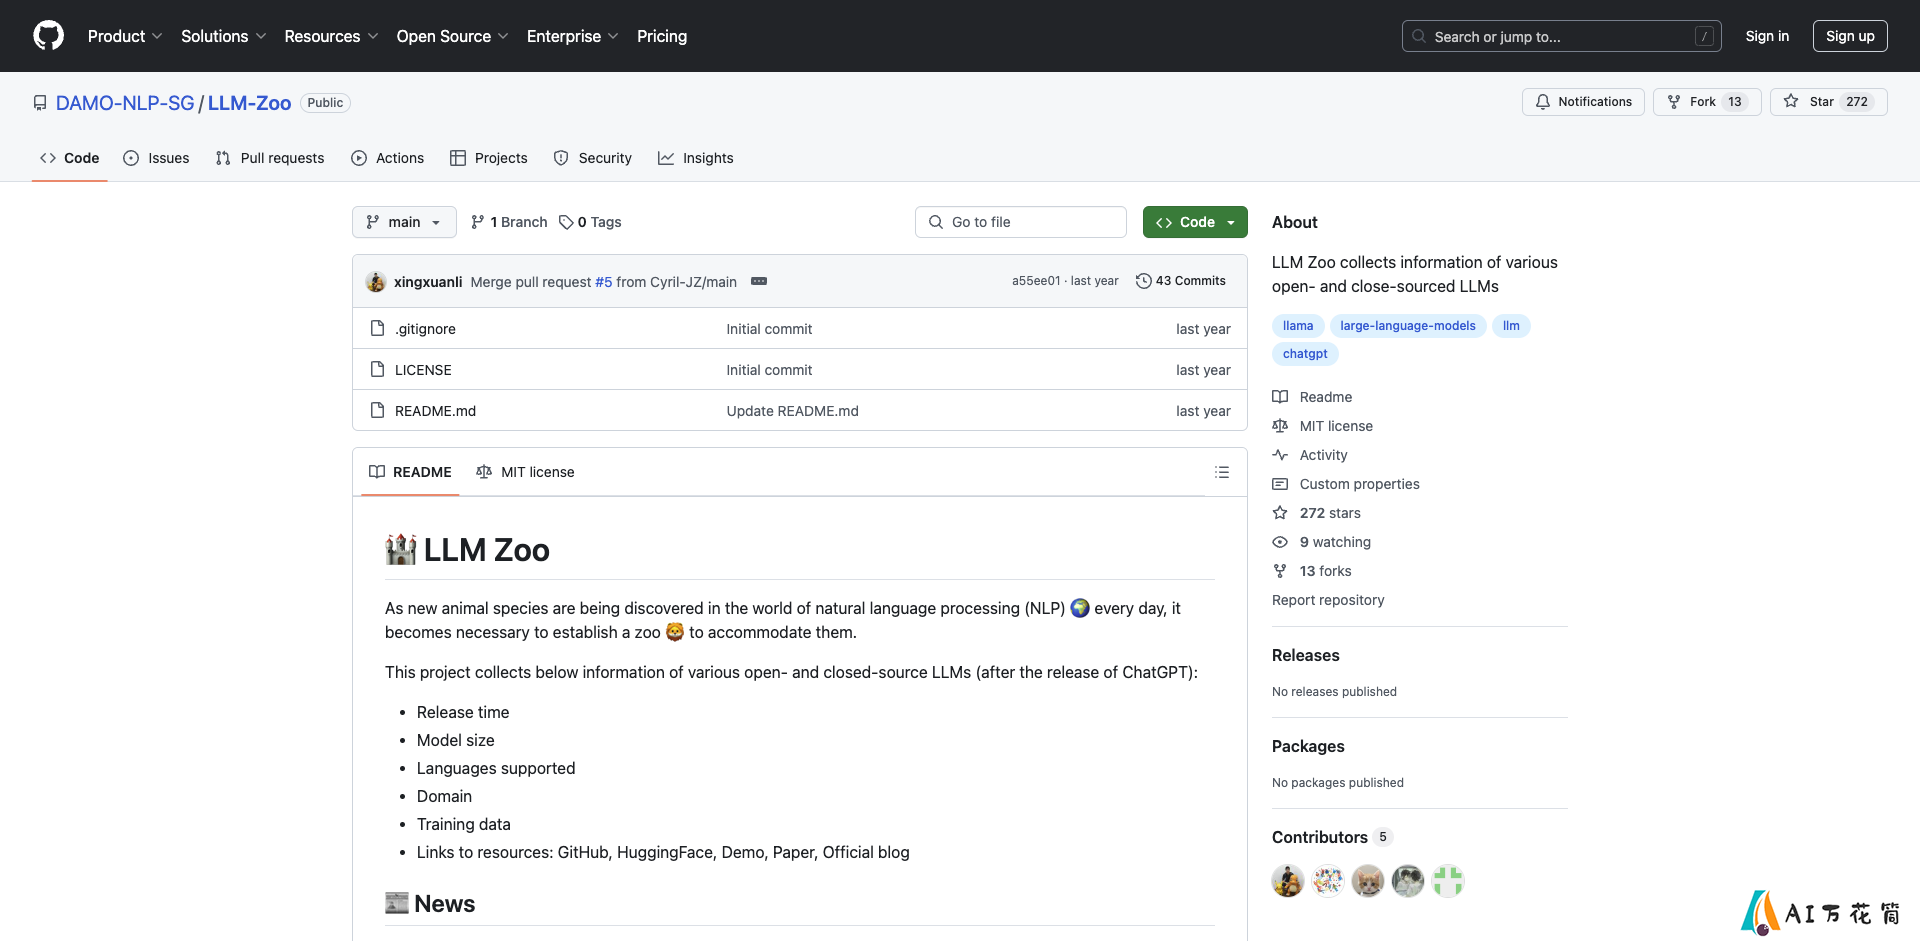The width and height of the screenshot is (1920, 941).
Task: Open the fourth contributor avatar
Action: (x=1408, y=881)
